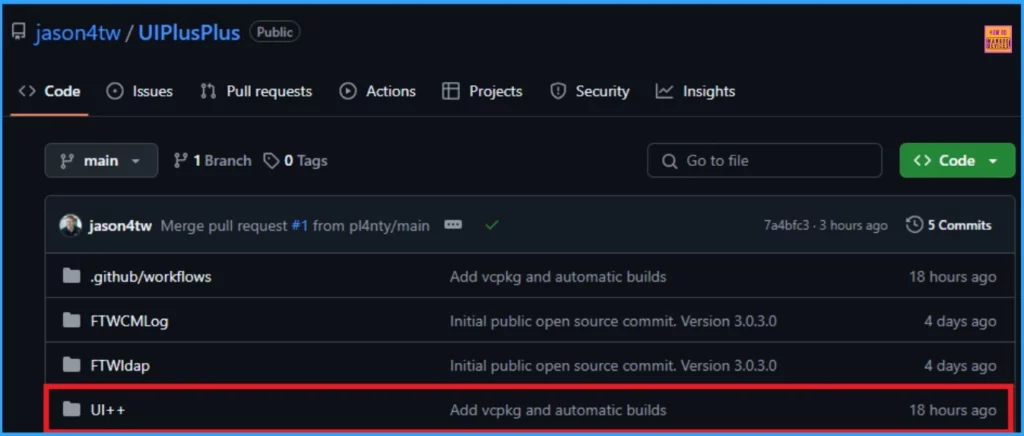Open the jason4tw owner link
1024x436 pixels.
pyautogui.click(x=78, y=32)
